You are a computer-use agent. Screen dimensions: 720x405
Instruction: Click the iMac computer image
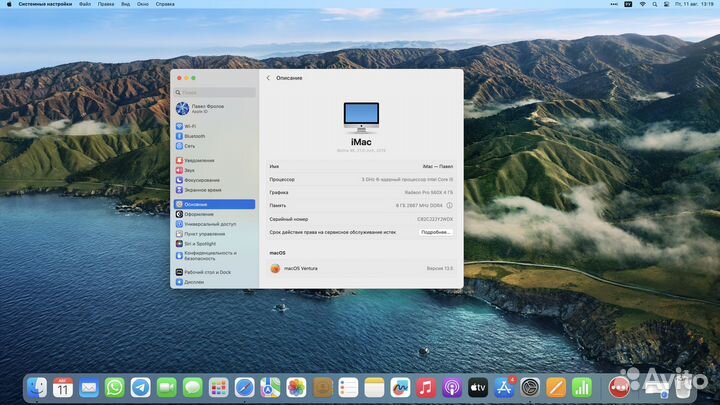click(361, 118)
